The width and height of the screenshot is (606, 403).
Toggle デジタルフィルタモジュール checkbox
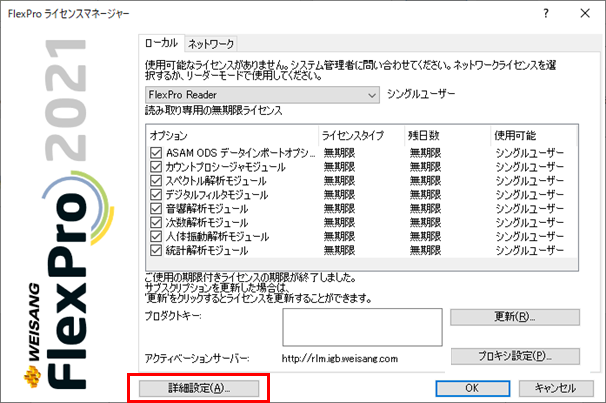tap(156, 195)
